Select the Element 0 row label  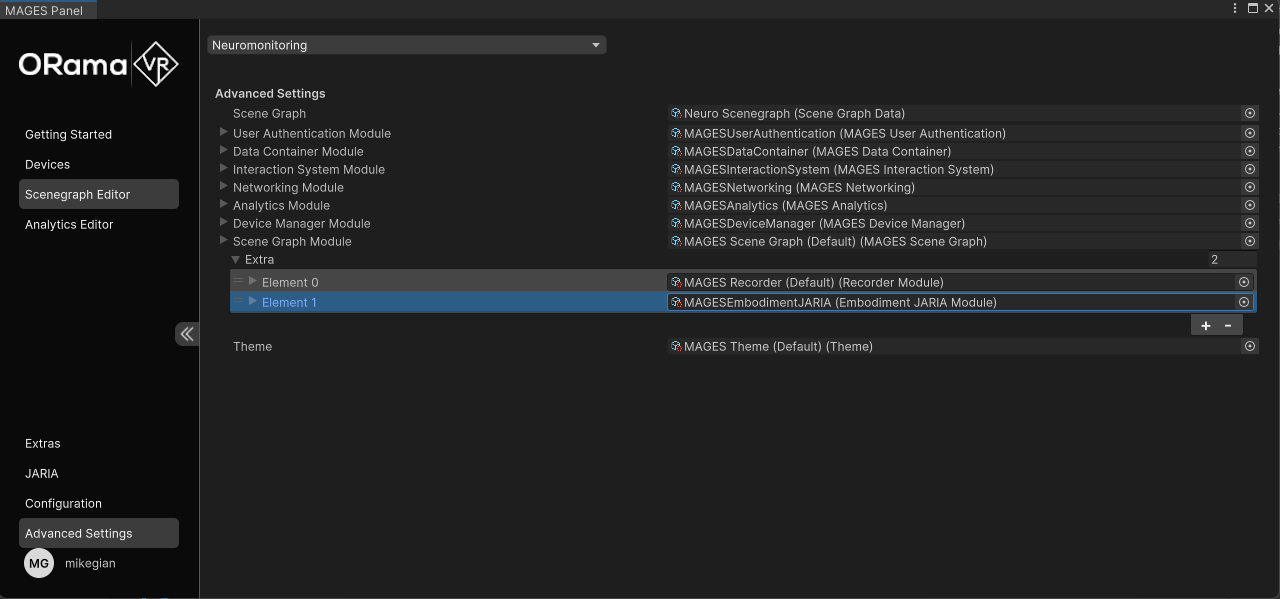tap(290, 282)
